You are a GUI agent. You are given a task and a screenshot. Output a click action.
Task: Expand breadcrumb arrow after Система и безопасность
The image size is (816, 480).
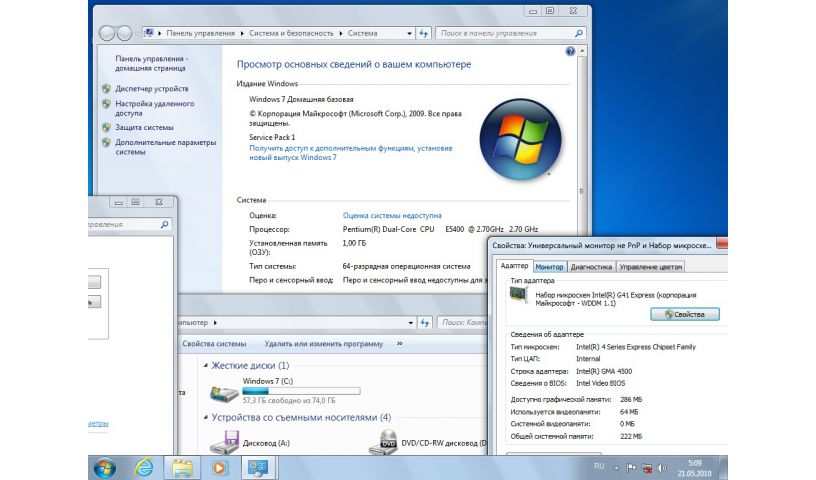pyautogui.click(x=341, y=33)
